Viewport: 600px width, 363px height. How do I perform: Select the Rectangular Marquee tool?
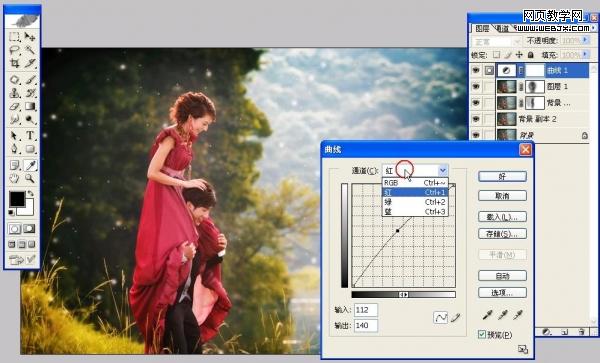point(15,37)
